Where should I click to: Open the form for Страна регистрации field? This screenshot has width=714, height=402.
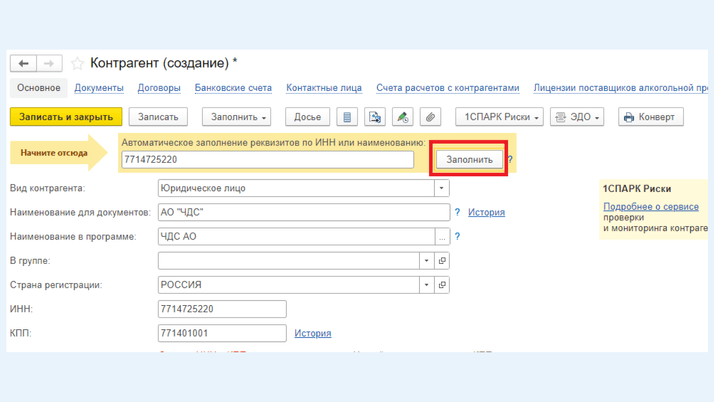(442, 285)
